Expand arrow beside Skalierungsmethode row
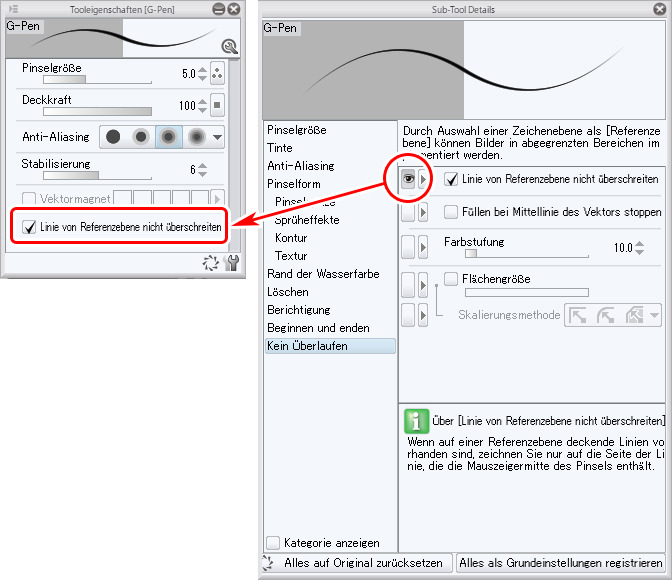 (423, 315)
